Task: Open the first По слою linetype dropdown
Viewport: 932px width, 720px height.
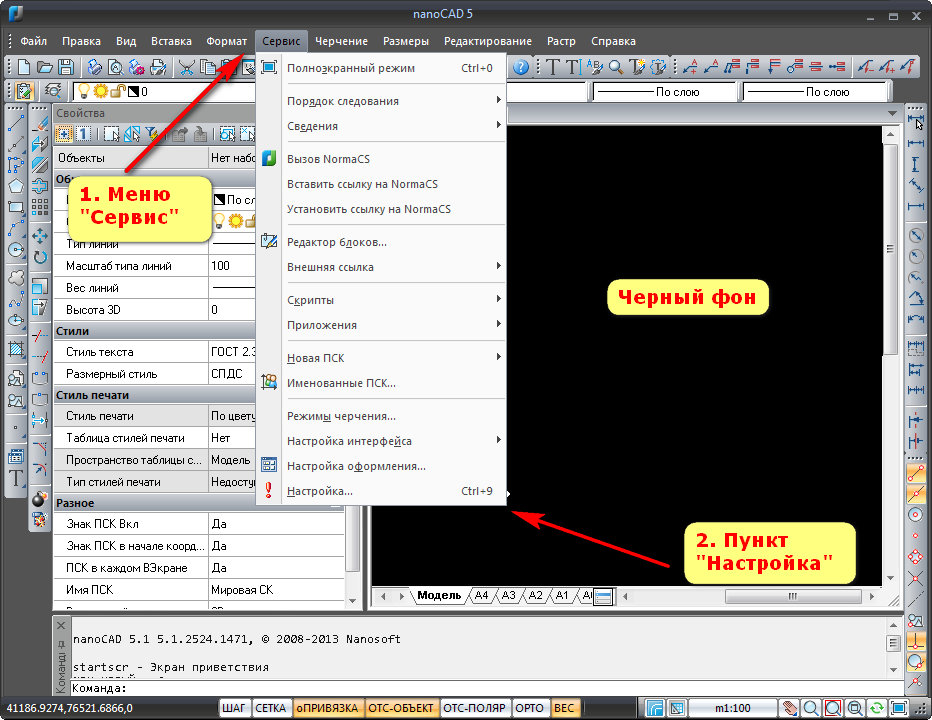Action: click(665, 92)
